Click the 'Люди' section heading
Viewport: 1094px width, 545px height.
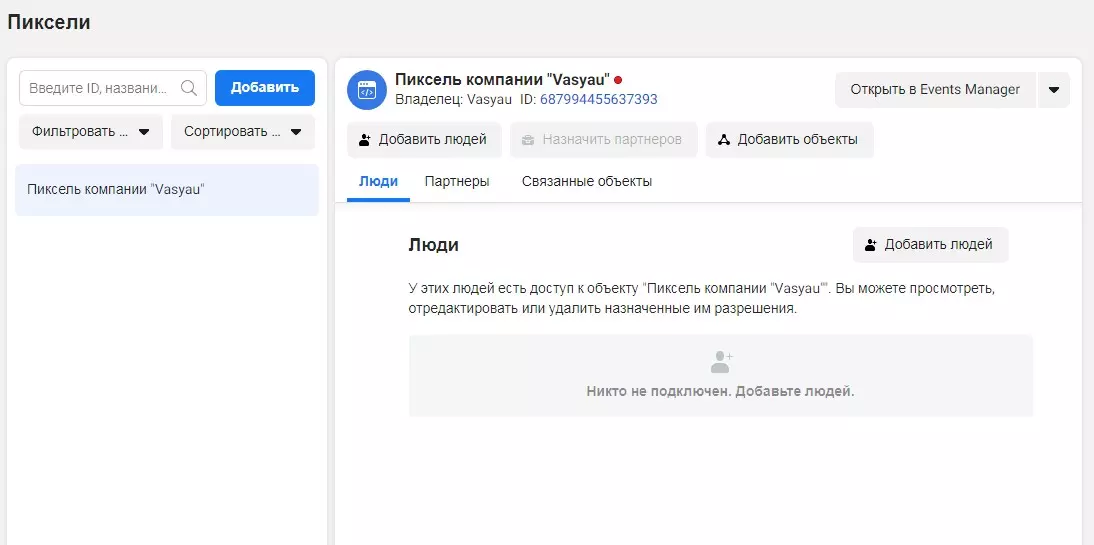pos(433,245)
